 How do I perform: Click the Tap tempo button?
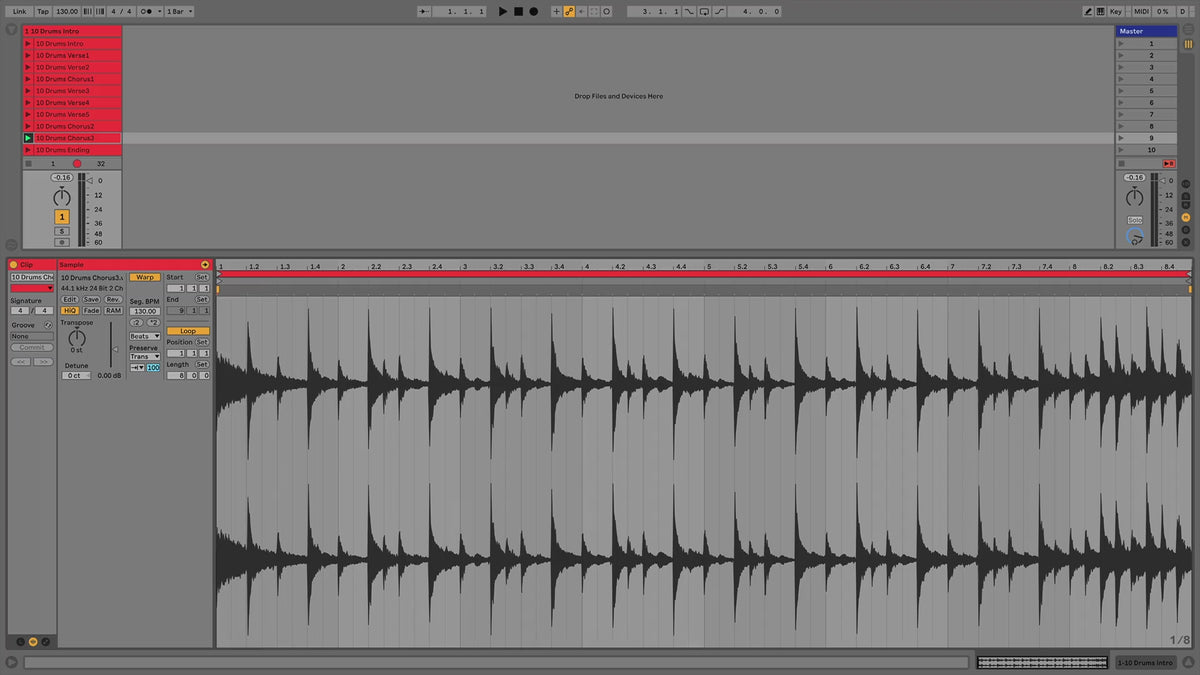click(x=42, y=11)
